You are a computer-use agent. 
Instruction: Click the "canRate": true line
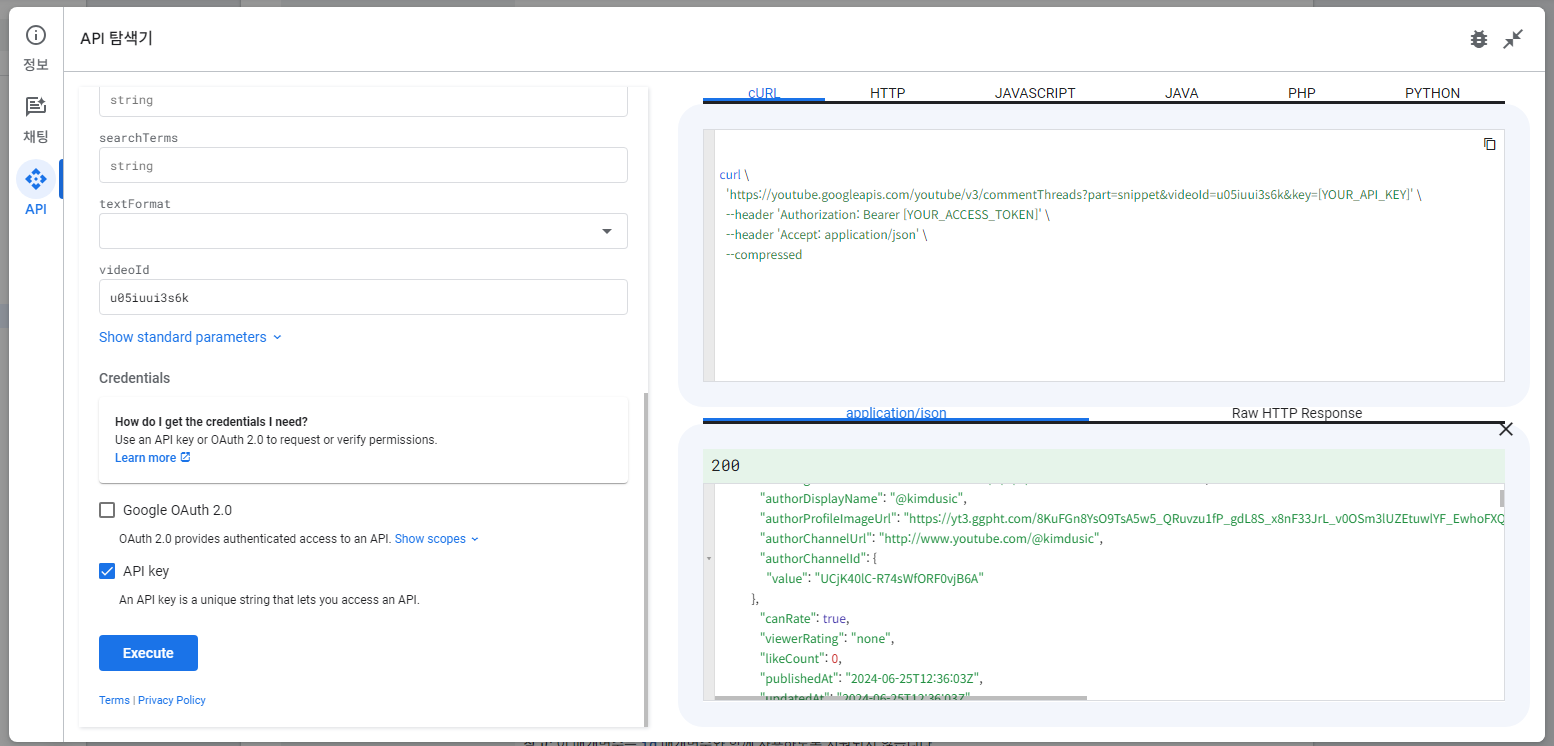(x=804, y=618)
